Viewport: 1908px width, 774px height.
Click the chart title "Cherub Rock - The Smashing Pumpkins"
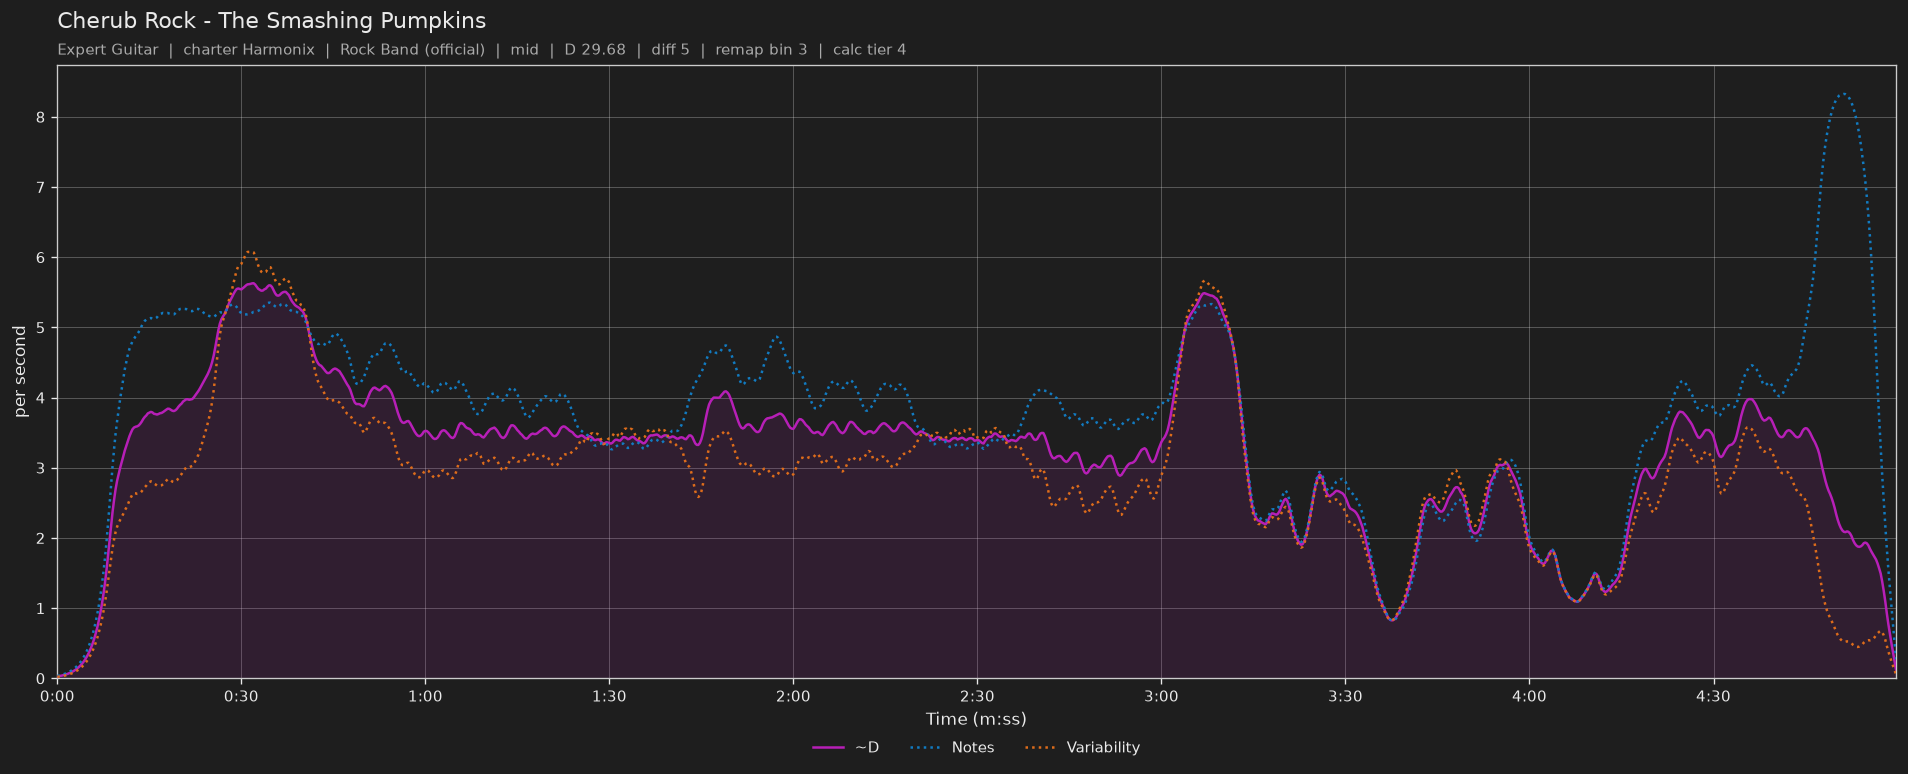(271, 21)
